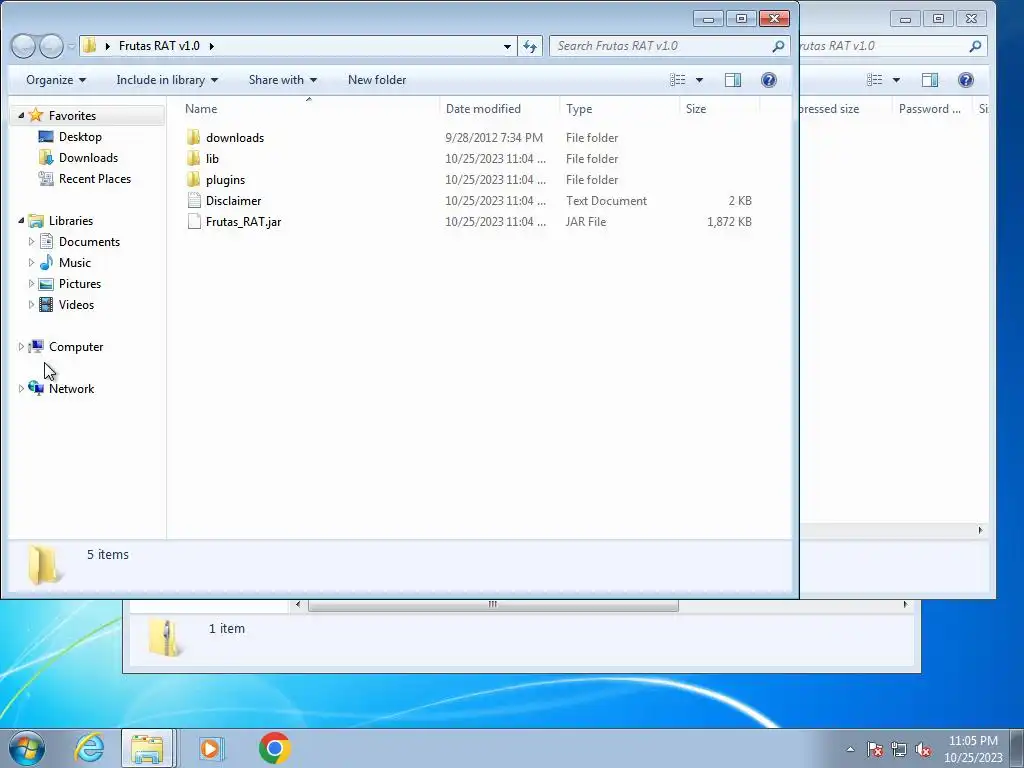
Task: Select the Frutas_RAT.jar file icon
Action: [194, 221]
